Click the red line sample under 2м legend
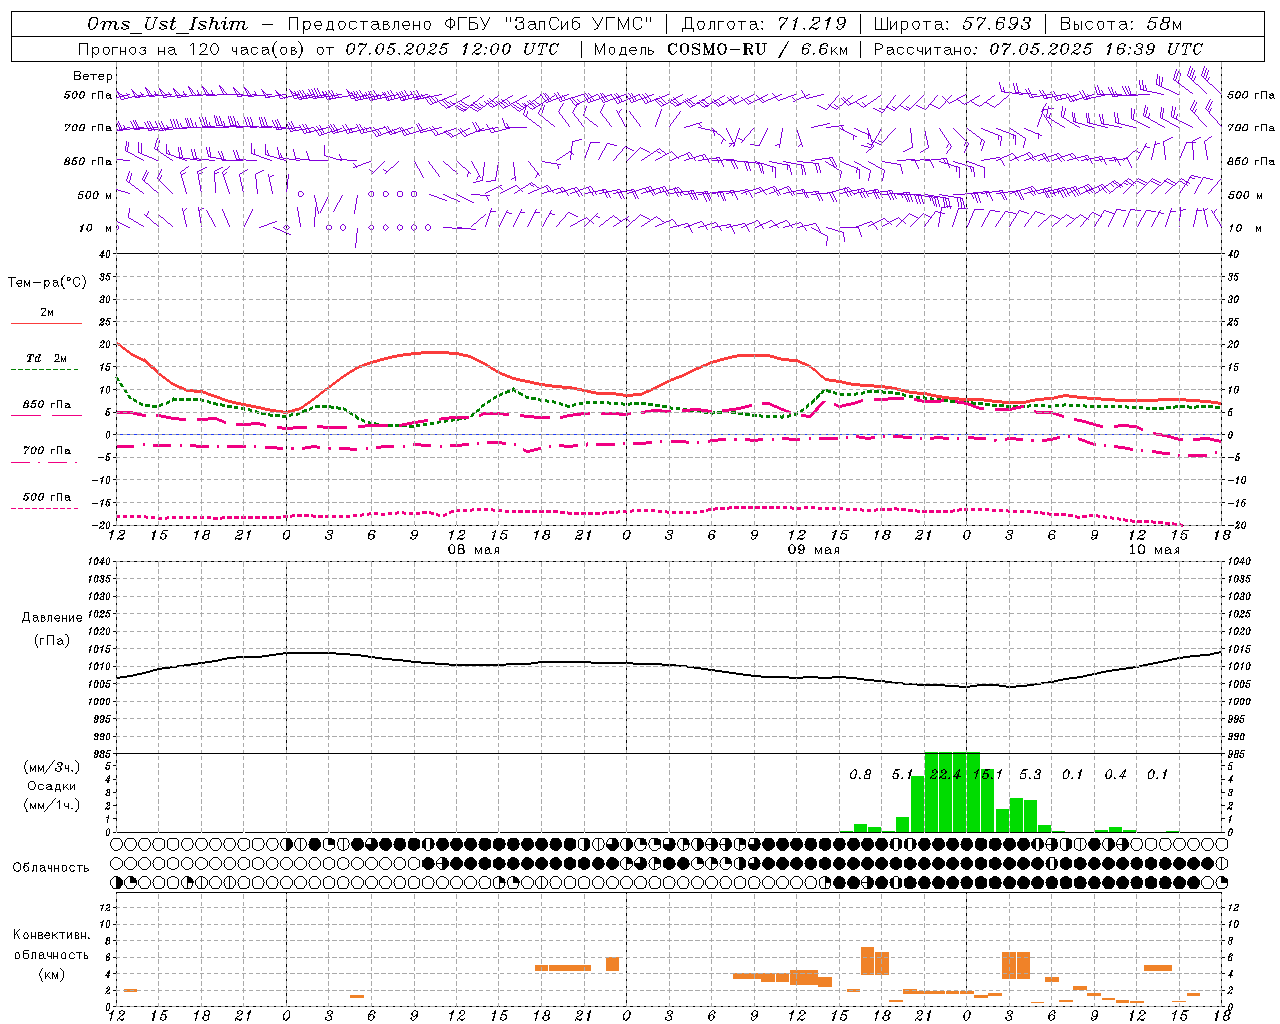The image size is (1280, 1024). point(46,324)
